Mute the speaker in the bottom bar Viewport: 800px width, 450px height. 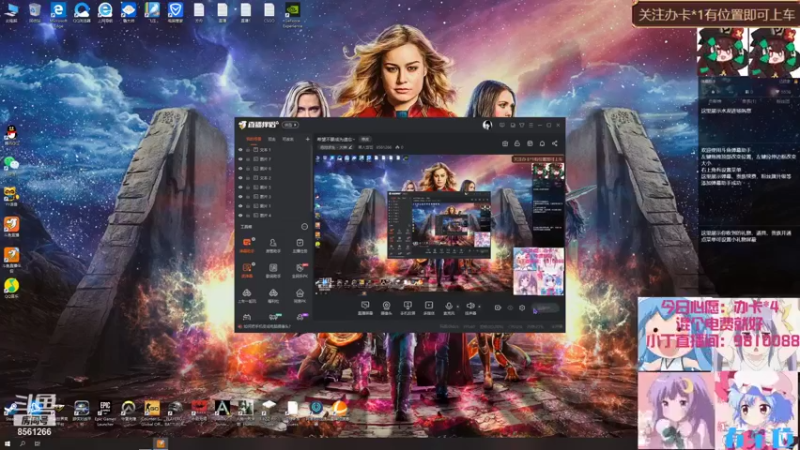point(470,308)
